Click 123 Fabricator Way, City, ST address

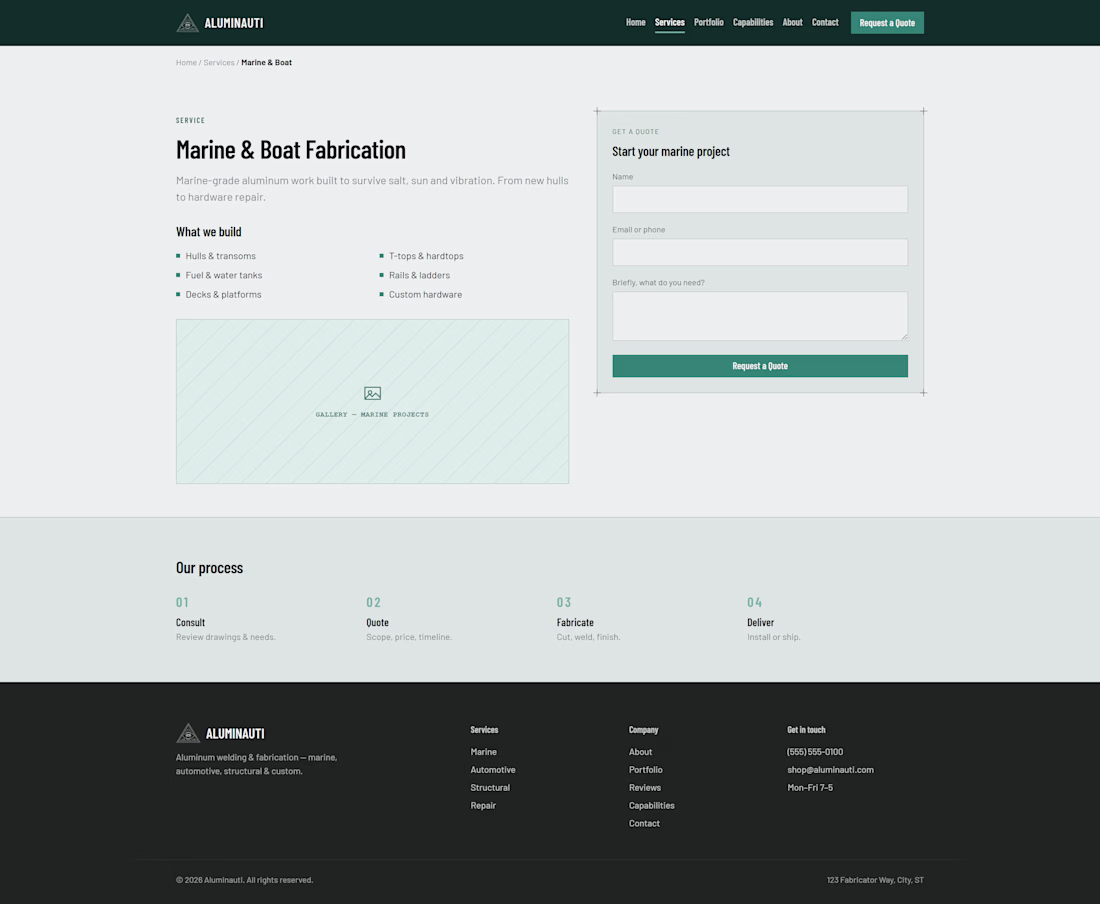[875, 880]
